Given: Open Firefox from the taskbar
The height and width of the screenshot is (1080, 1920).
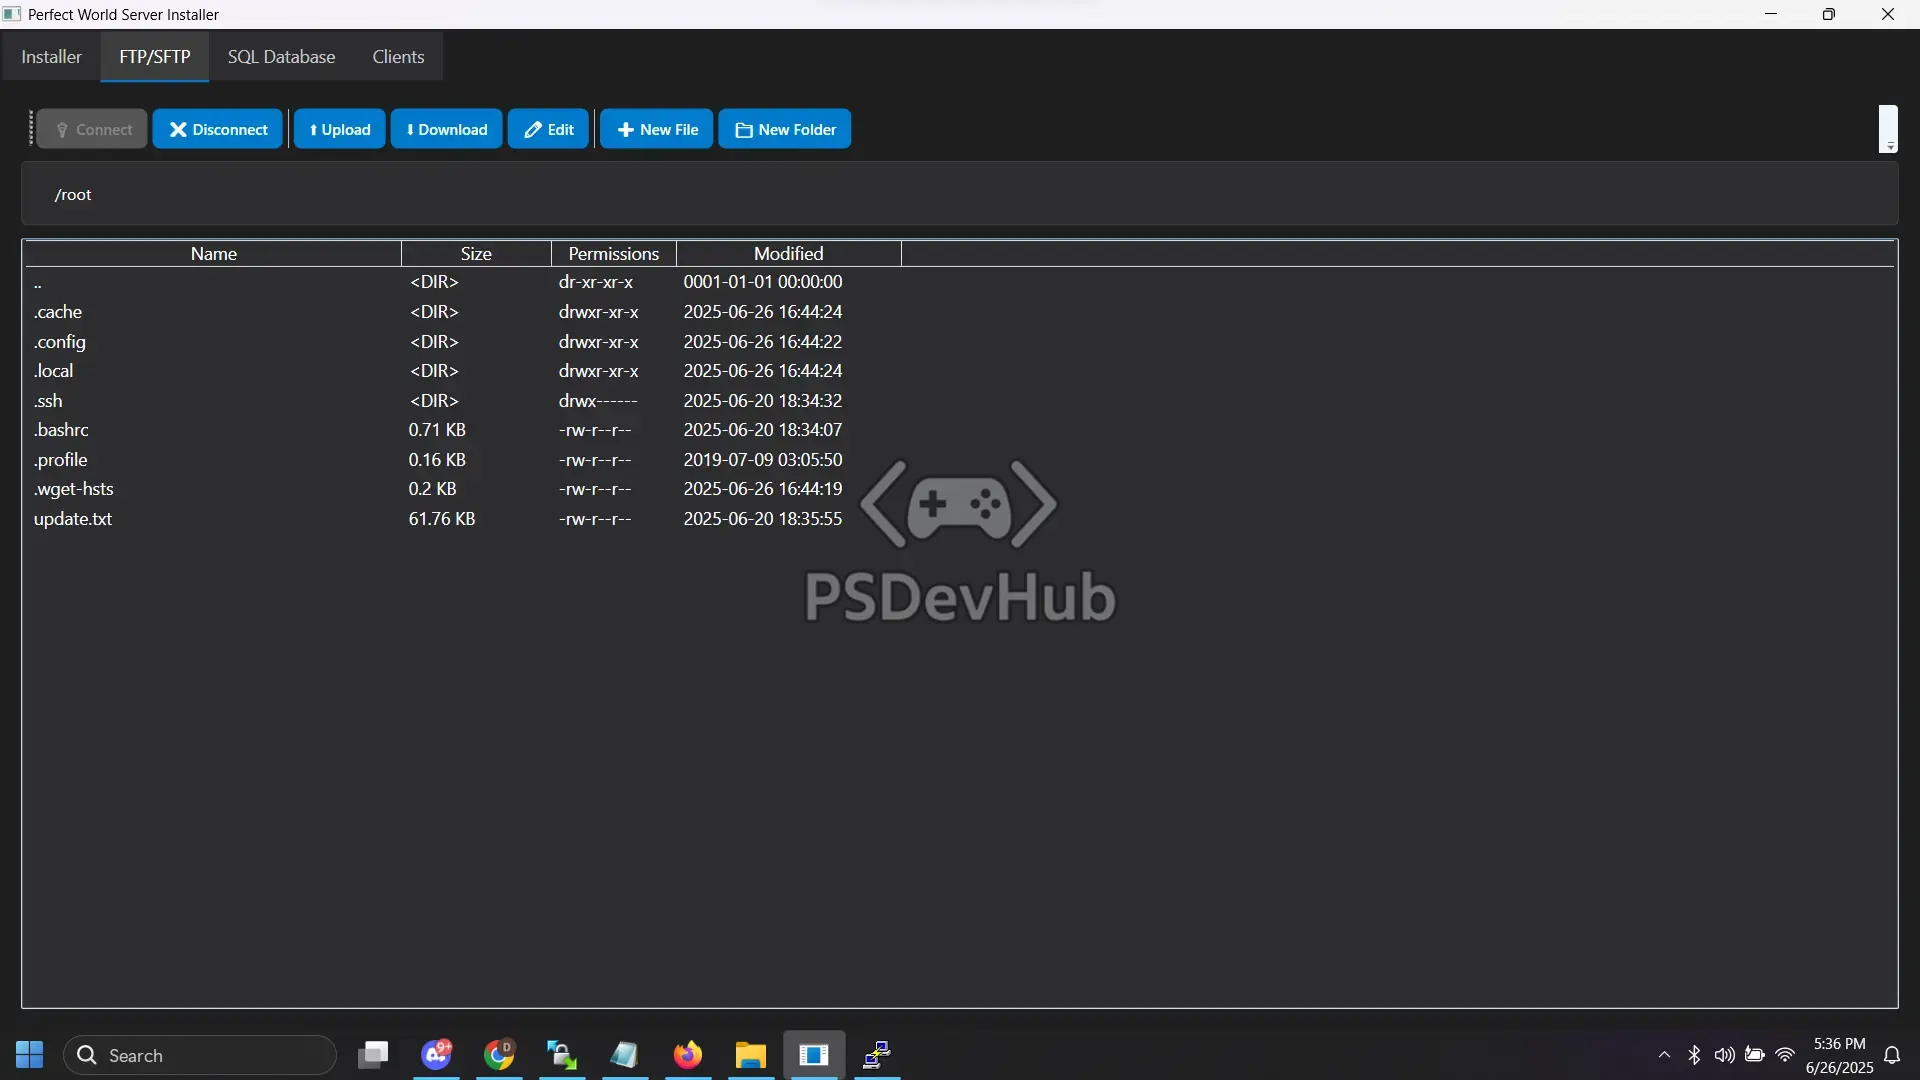Looking at the screenshot, I should click(688, 1055).
